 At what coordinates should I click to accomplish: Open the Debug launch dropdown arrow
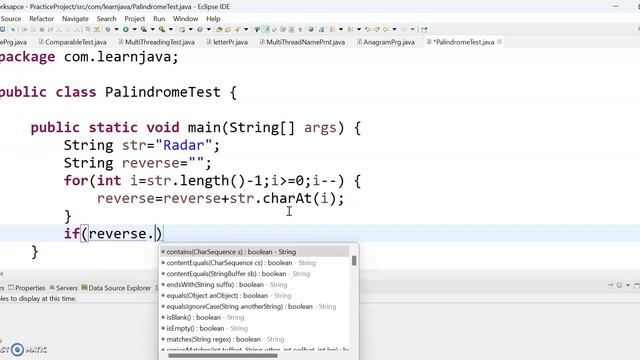pos(116,29)
